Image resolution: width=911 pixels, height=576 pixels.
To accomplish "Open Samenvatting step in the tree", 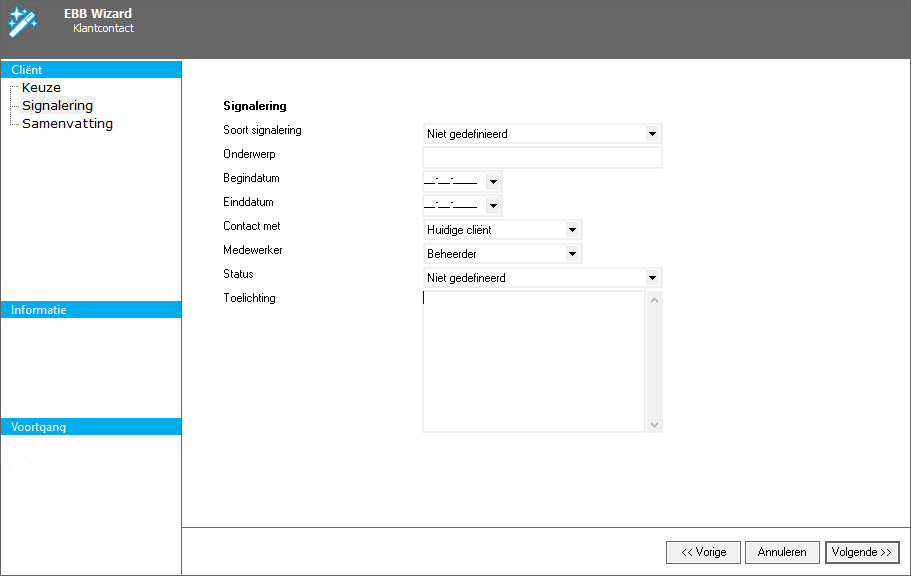I will tap(67, 124).
